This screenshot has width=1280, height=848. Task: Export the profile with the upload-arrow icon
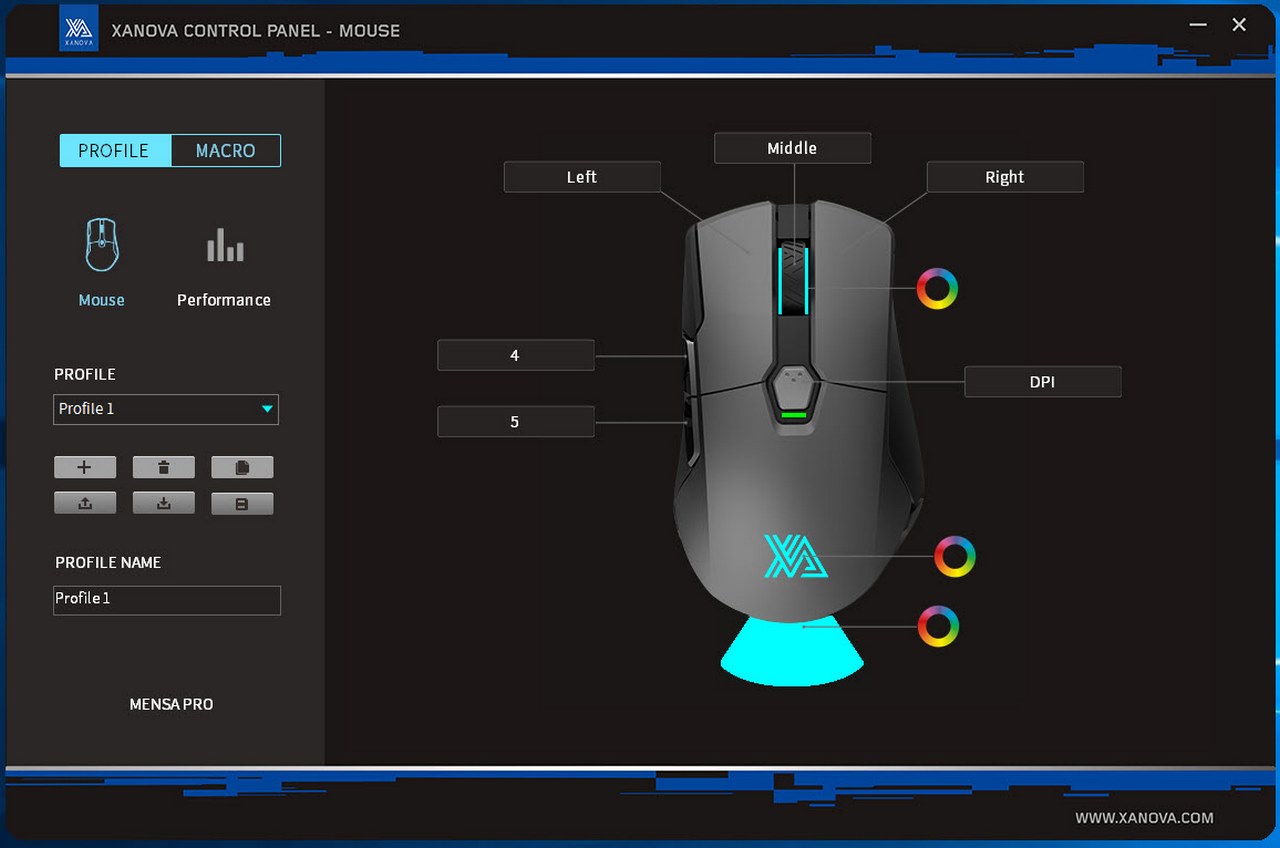click(x=85, y=503)
